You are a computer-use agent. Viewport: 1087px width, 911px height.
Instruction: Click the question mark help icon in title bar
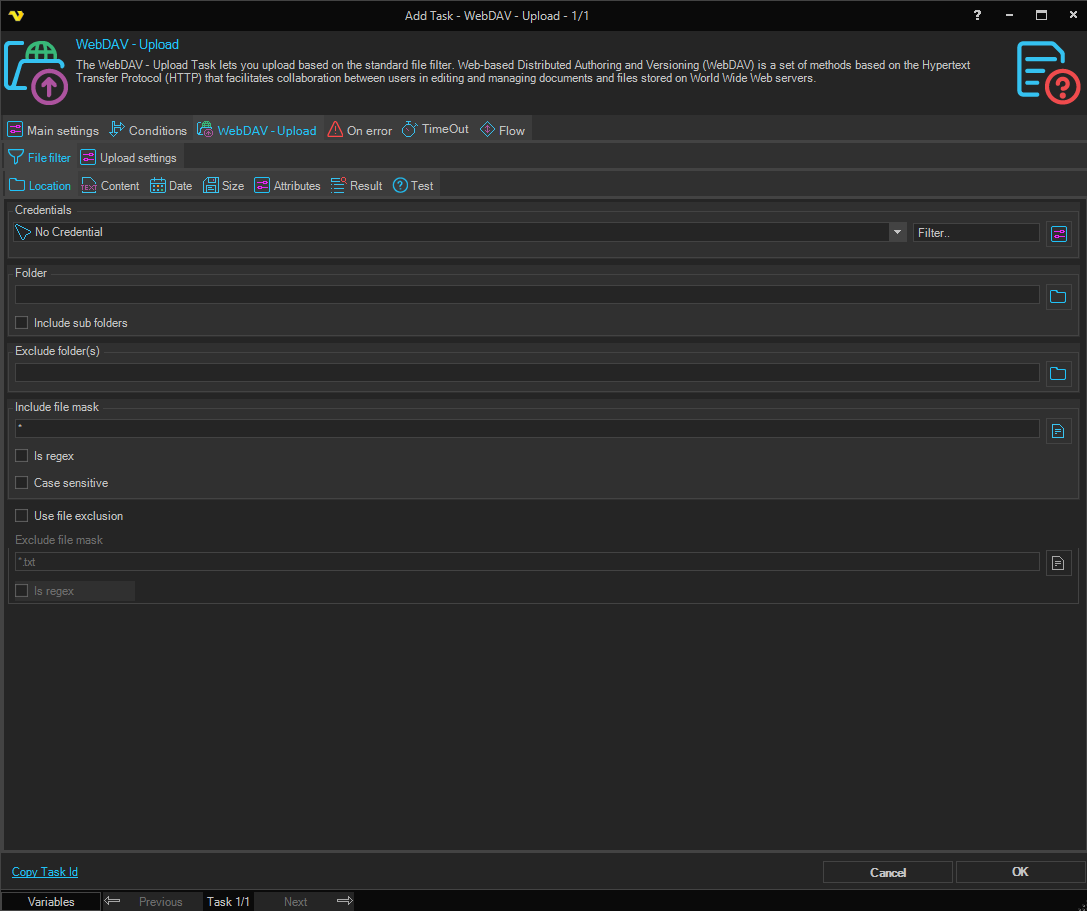(977, 15)
